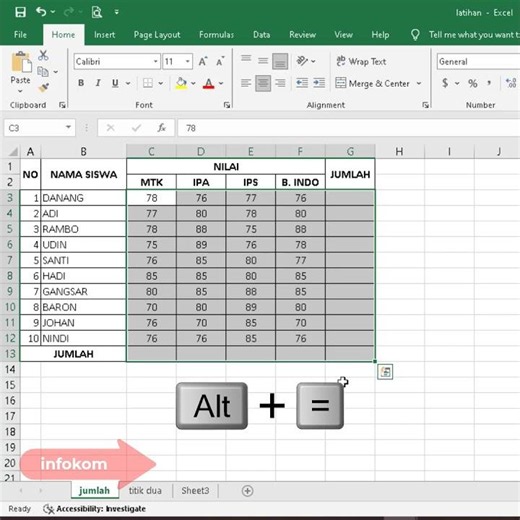Open the File tab
520x520 pixels.
(20, 35)
